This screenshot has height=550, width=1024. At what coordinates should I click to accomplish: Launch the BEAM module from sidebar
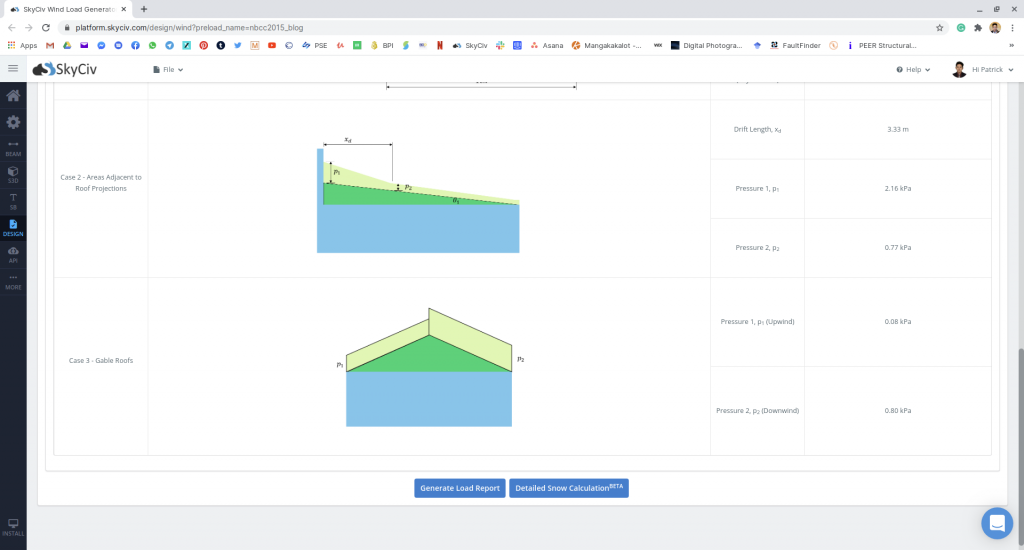point(13,147)
